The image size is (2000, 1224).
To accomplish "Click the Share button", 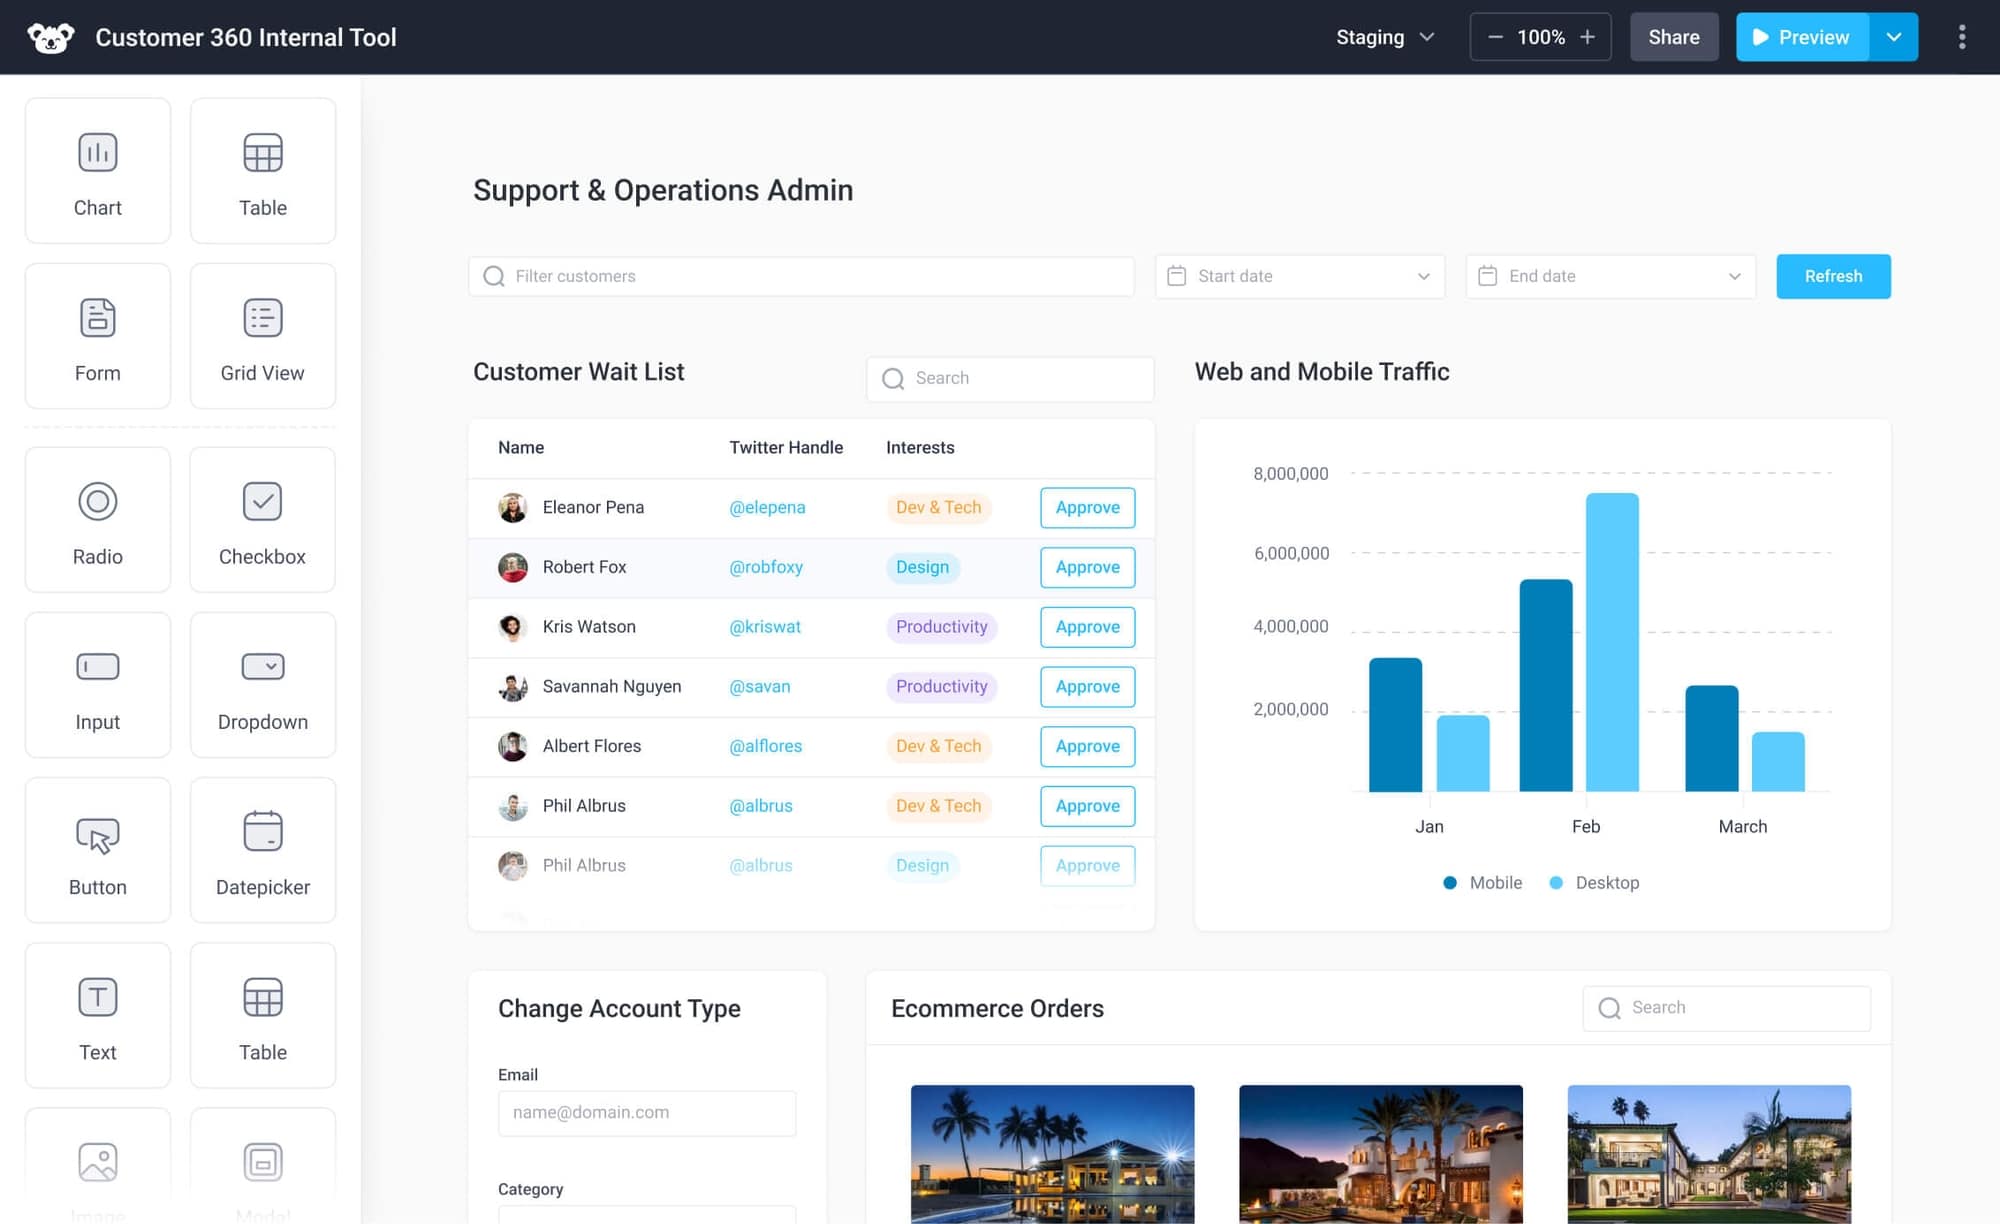I will pos(1673,37).
